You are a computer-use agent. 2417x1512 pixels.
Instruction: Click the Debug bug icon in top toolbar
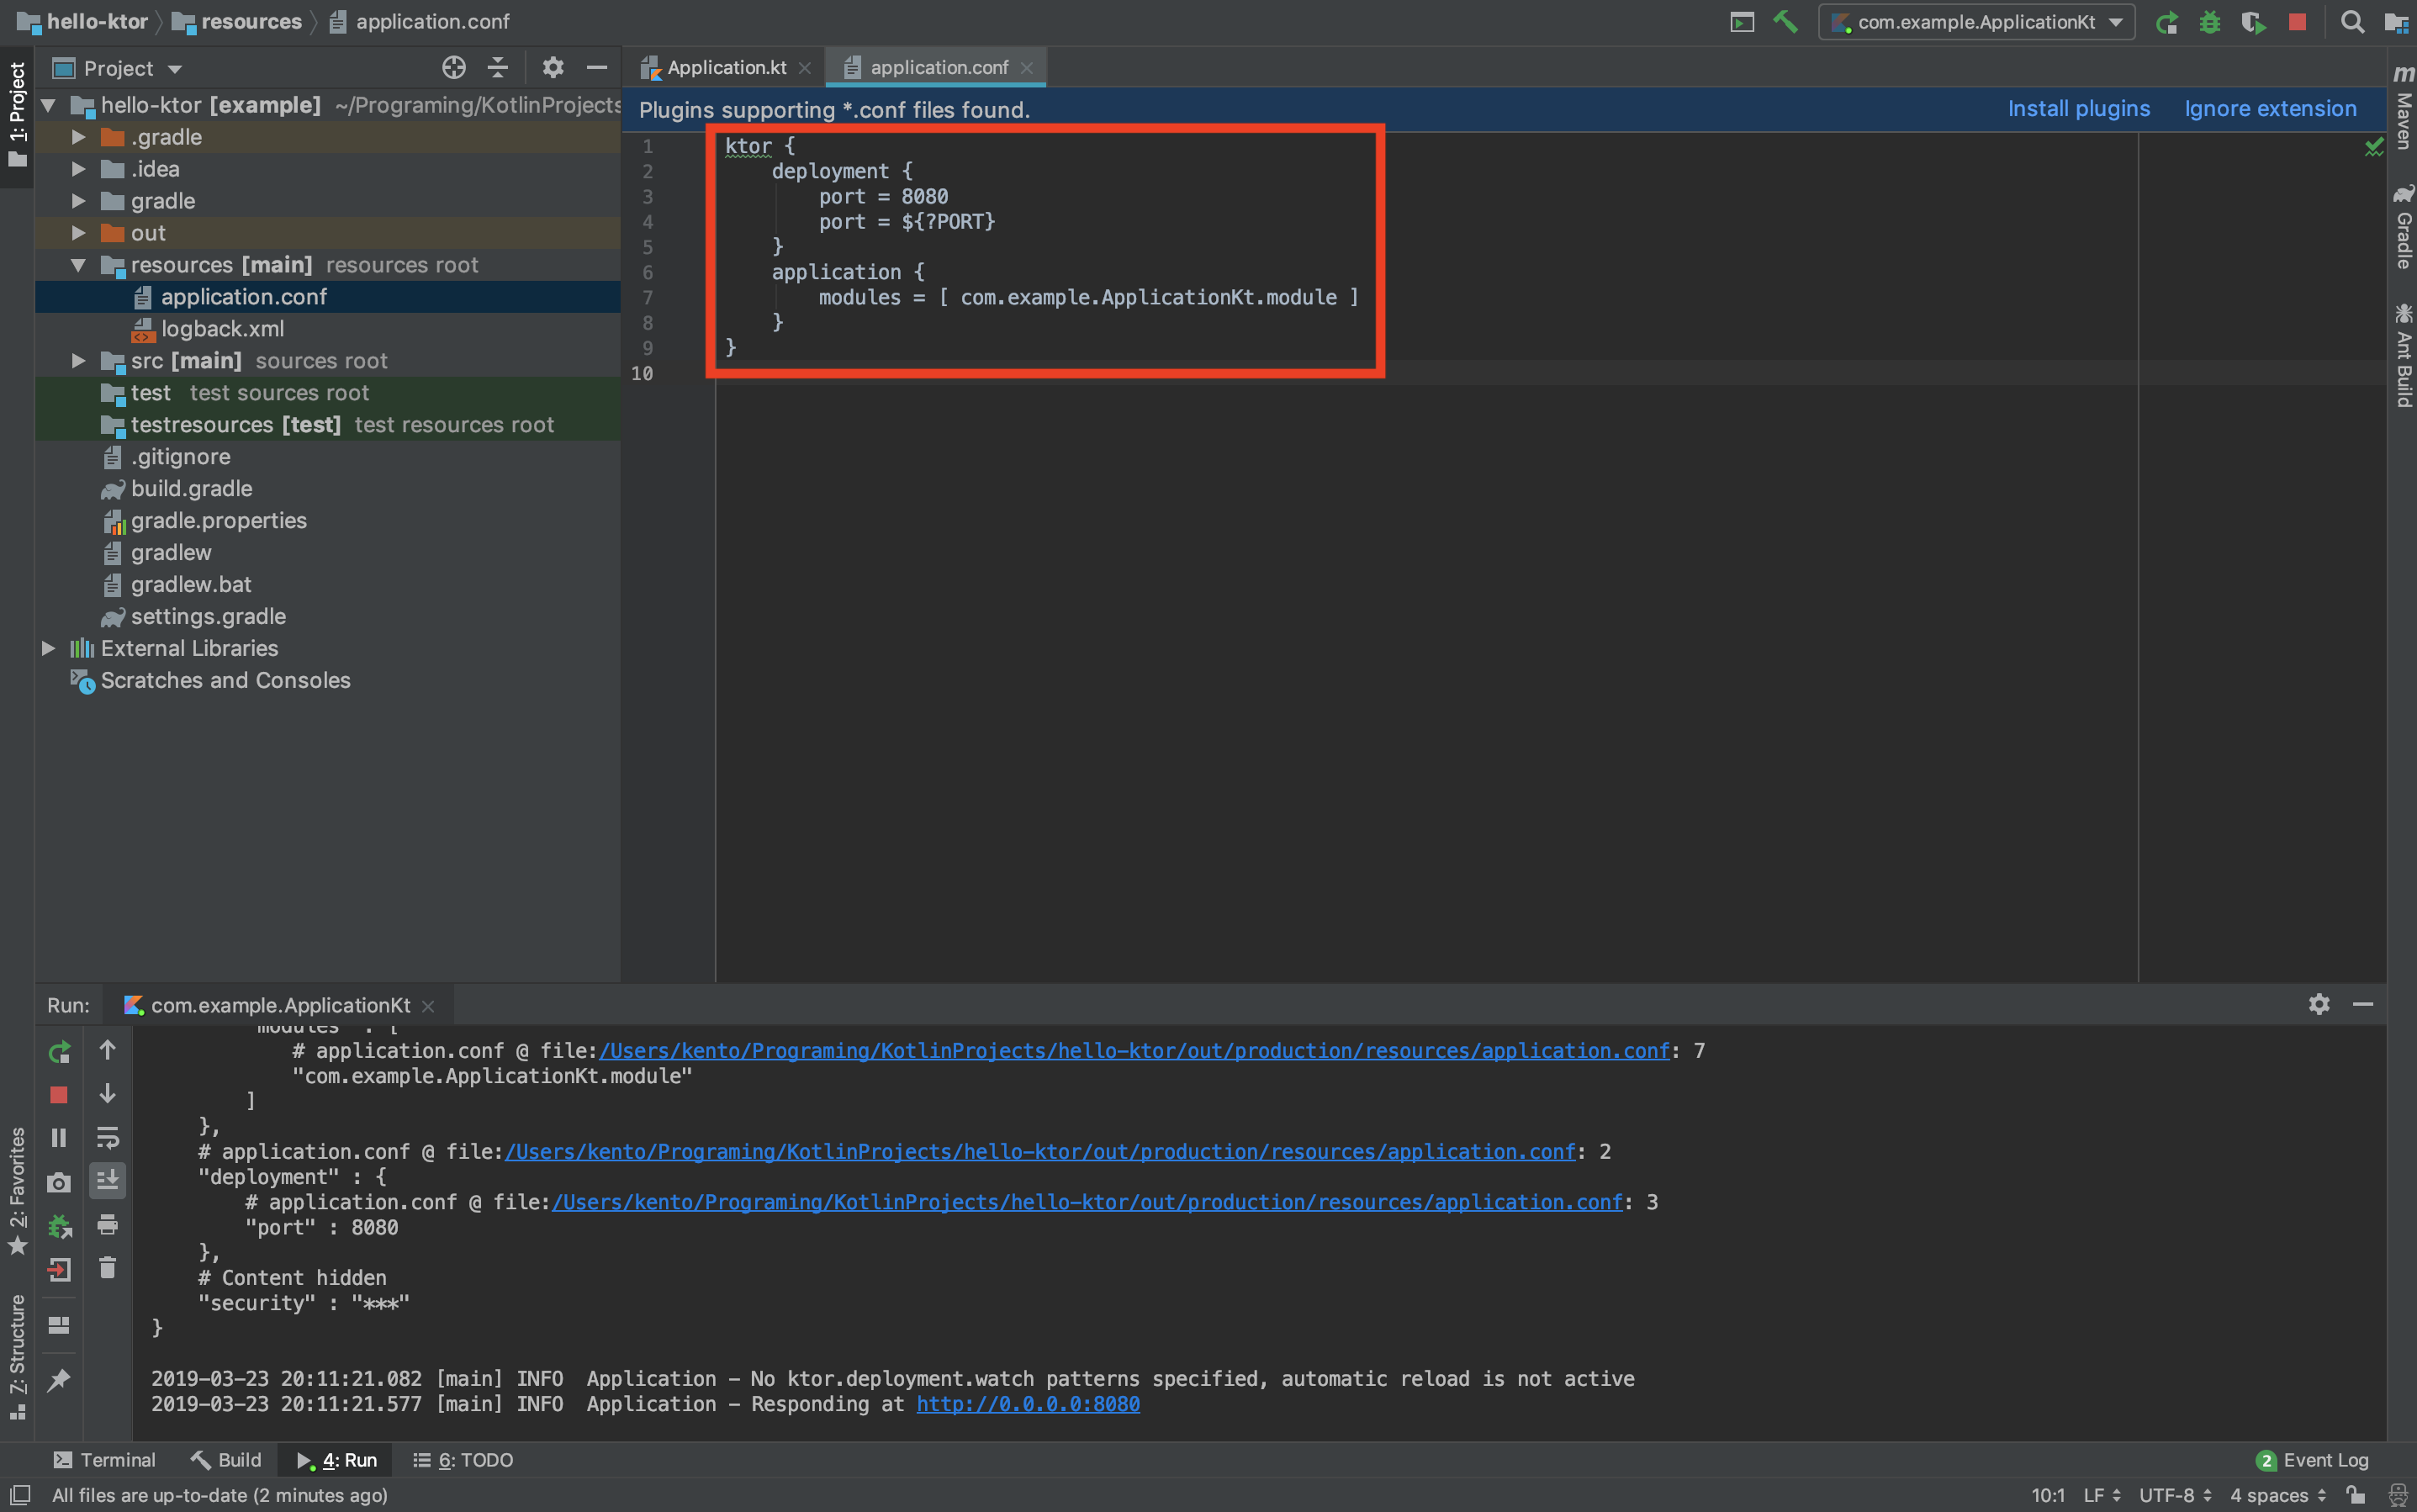pyautogui.click(x=2210, y=22)
